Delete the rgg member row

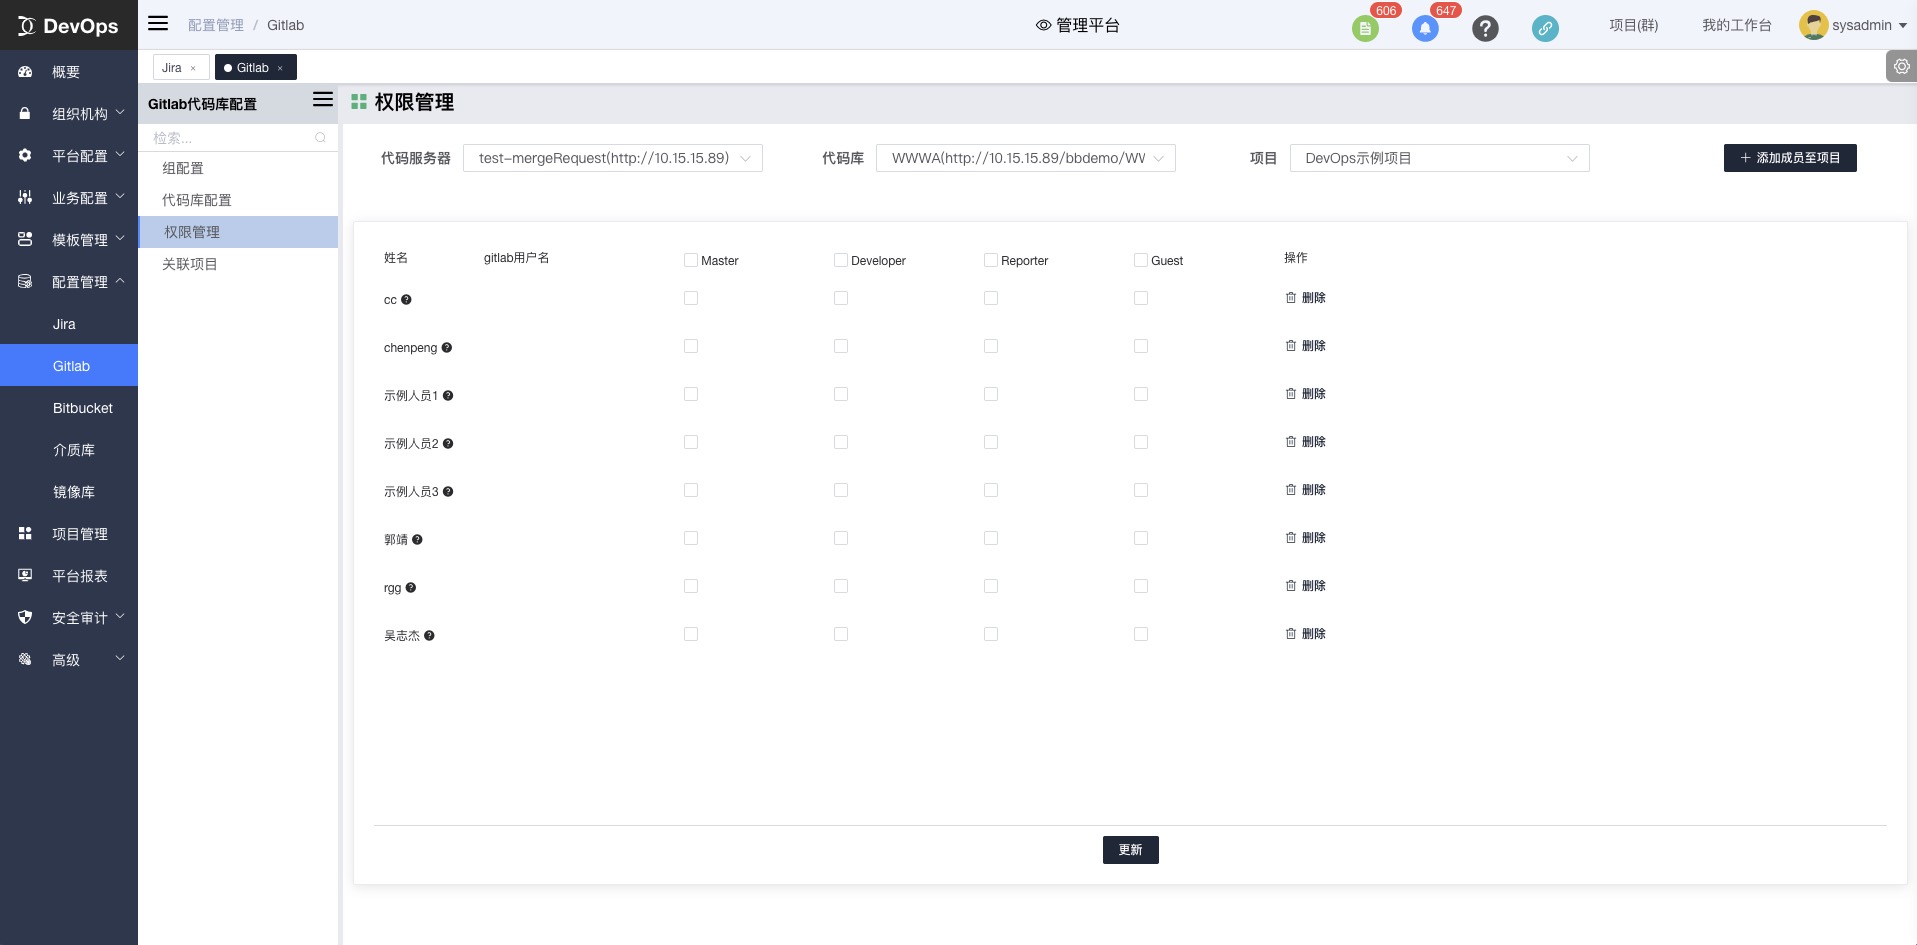pos(1305,586)
